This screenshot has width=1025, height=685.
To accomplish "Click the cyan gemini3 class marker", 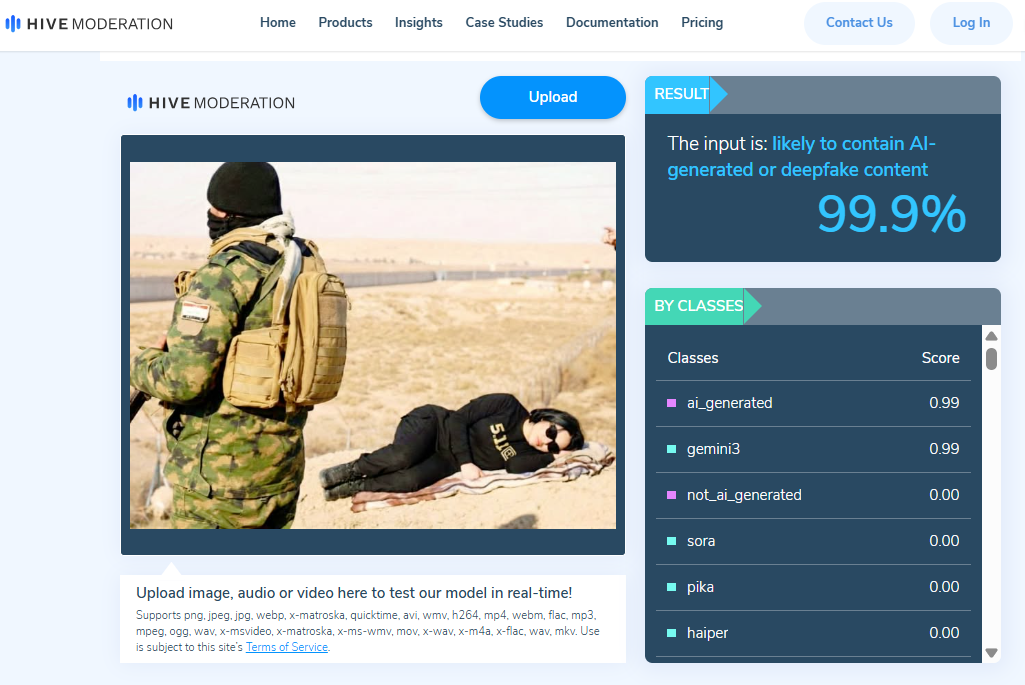I will [x=672, y=449].
